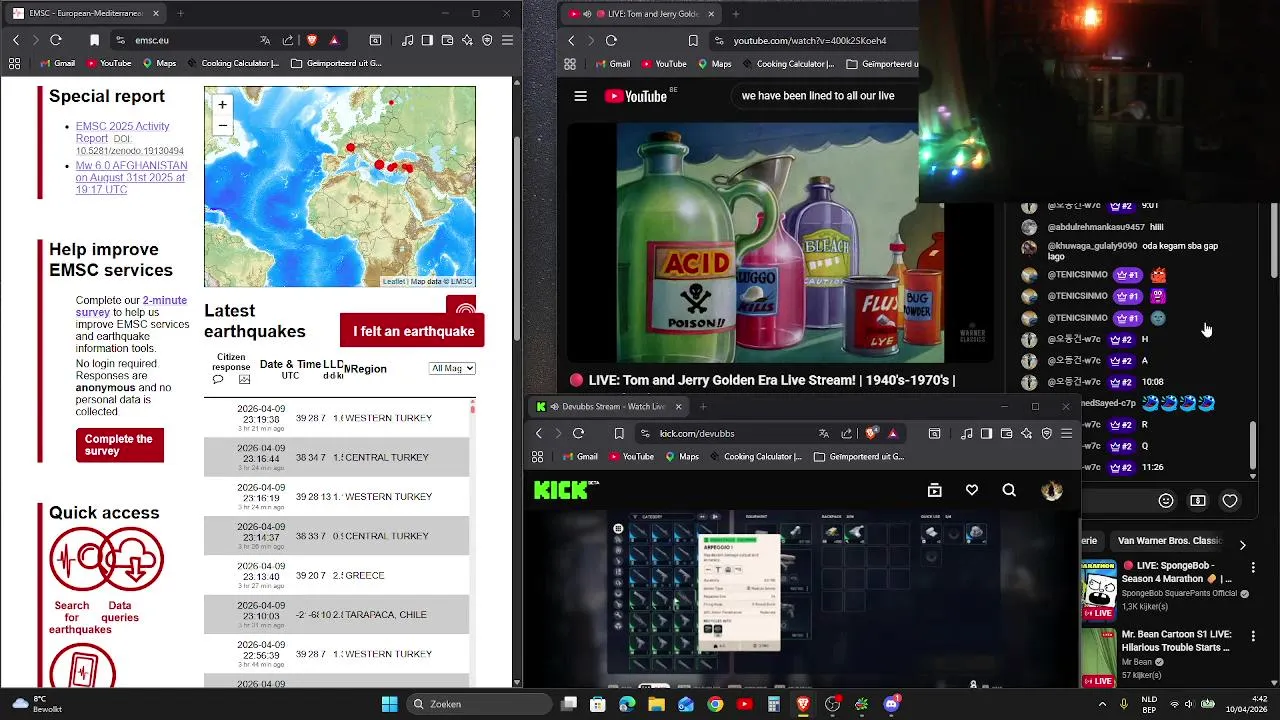This screenshot has height=720, width=1280.
Task: Open Windows Start menu
Action: point(389,704)
